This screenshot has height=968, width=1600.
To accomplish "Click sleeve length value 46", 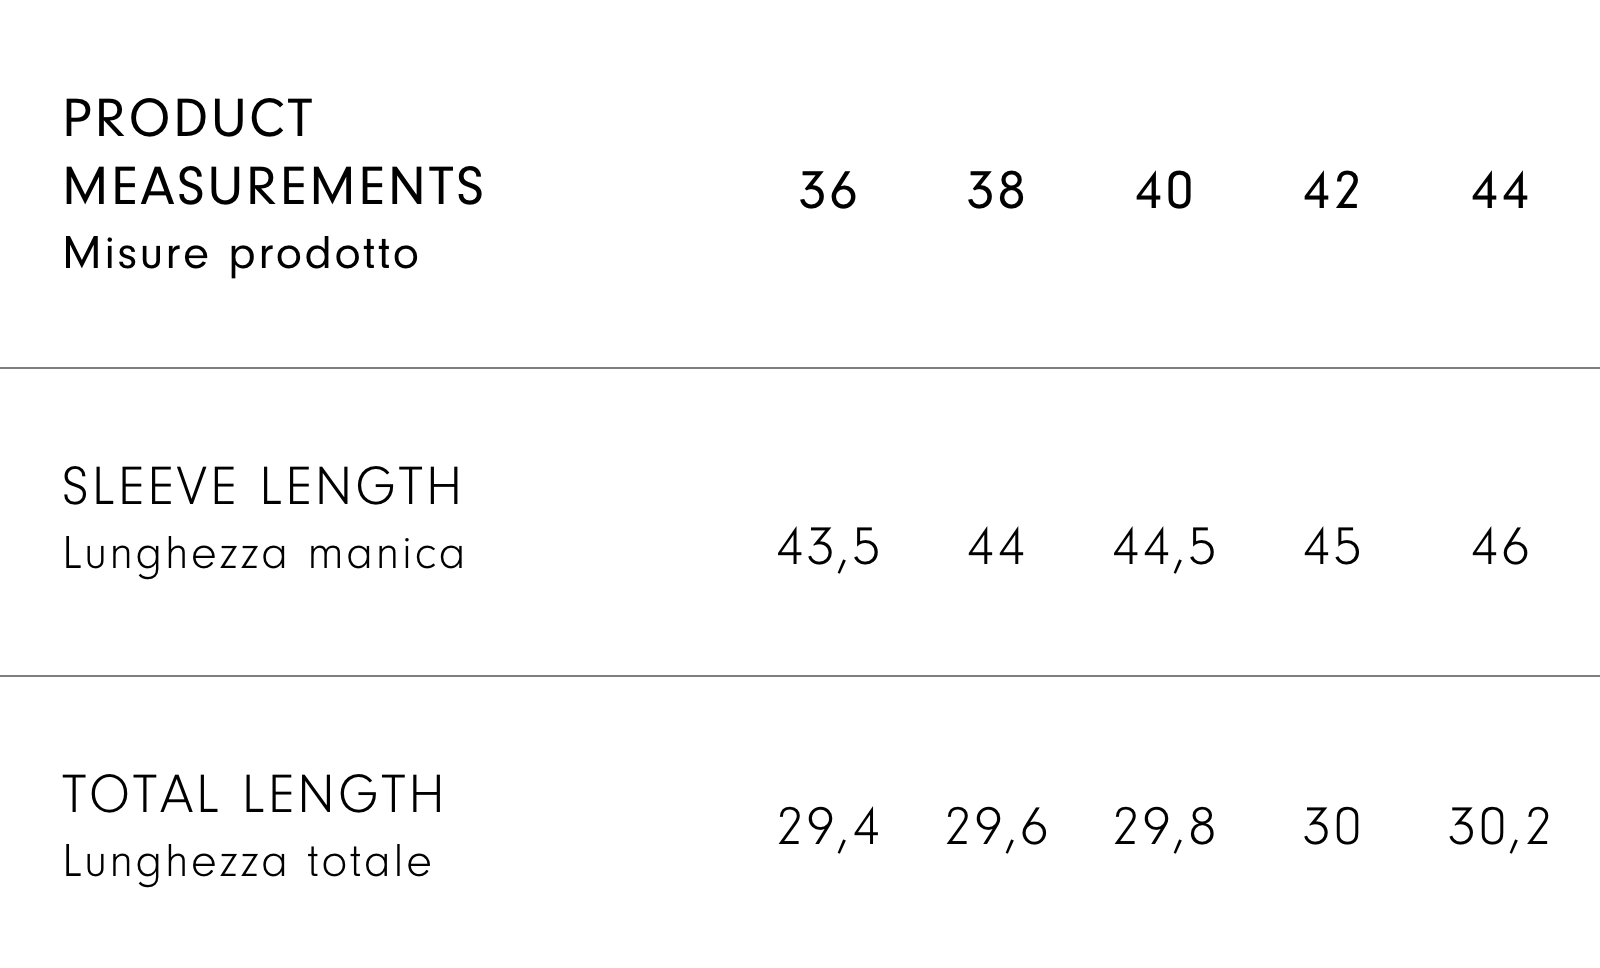I will point(1500,548).
